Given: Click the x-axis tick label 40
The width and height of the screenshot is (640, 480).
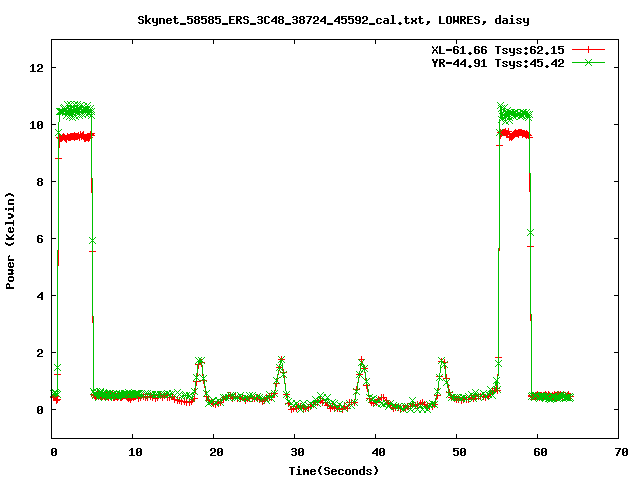Looking at the screenshot, I should pyautogui.click(x=378, y=452).
